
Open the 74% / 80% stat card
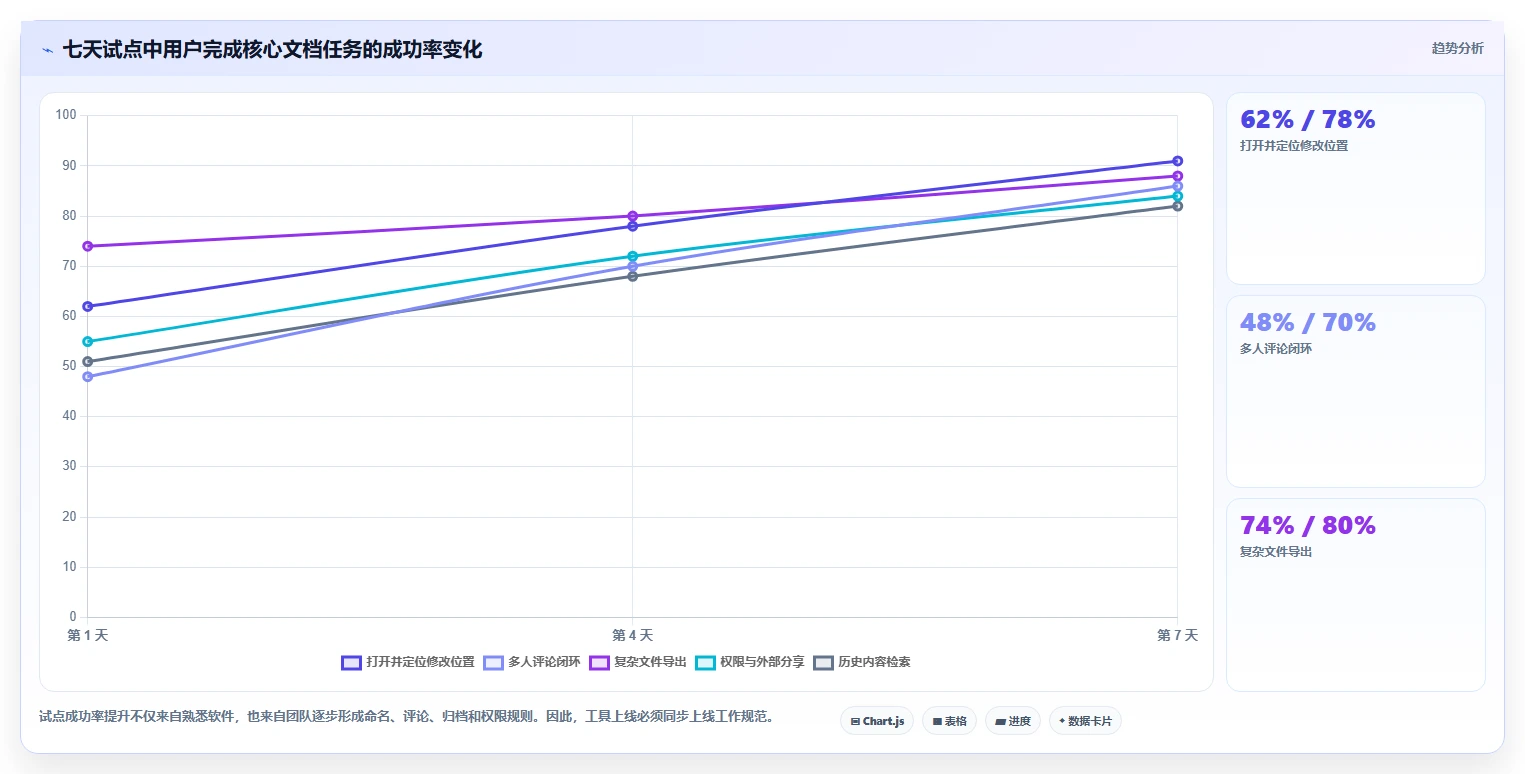click(x=1355, y=595)
